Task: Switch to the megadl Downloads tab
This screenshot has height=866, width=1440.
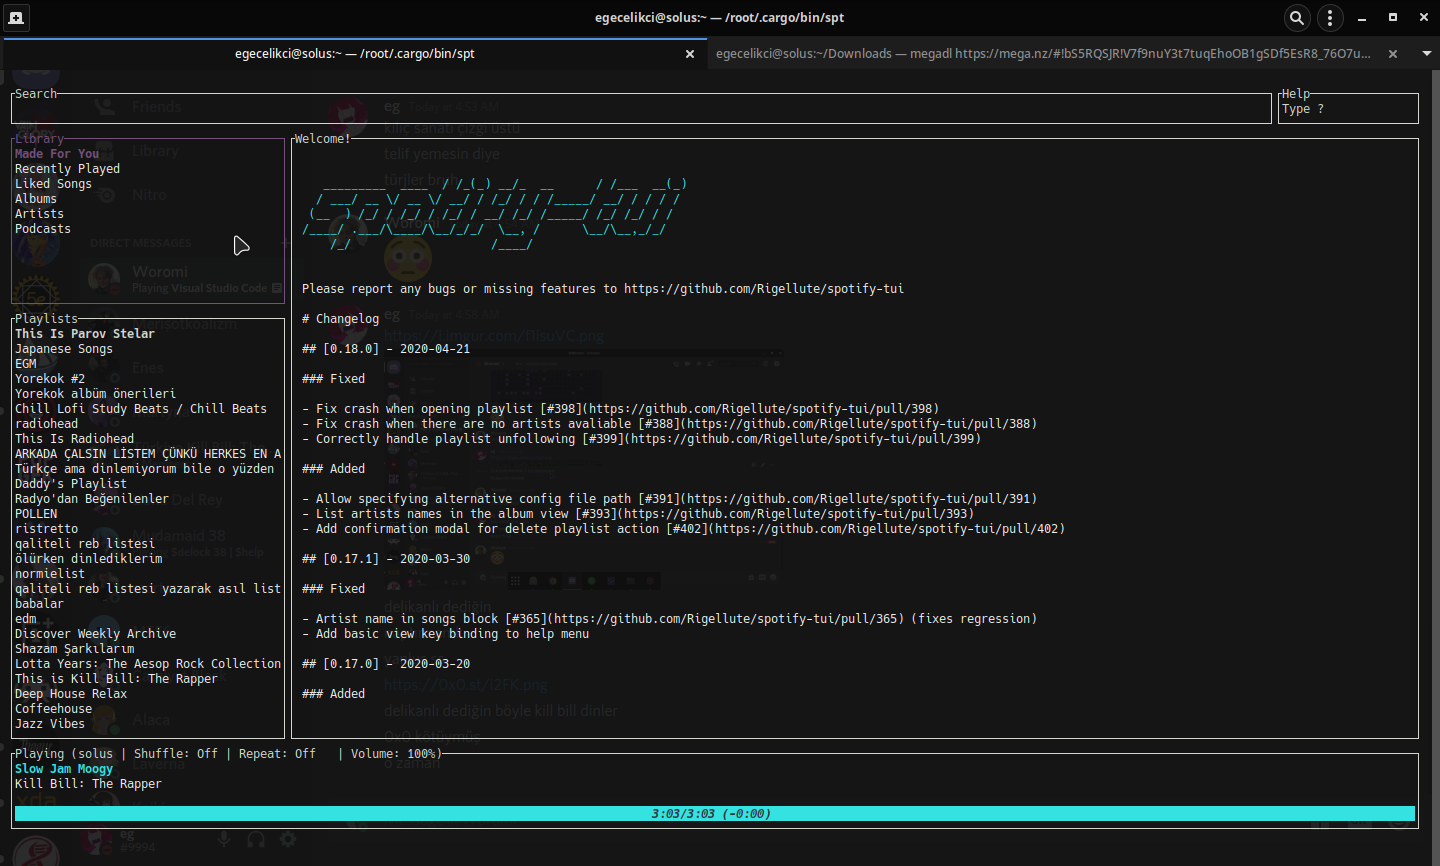Action: pyautogui.click(x=1043, y=54)
